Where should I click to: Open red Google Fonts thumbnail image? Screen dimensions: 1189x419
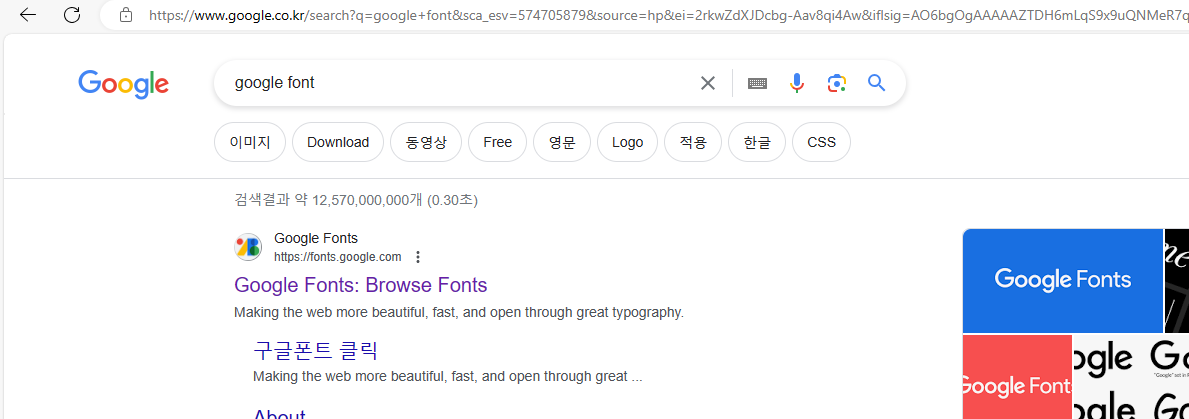tap(1017, 377)
